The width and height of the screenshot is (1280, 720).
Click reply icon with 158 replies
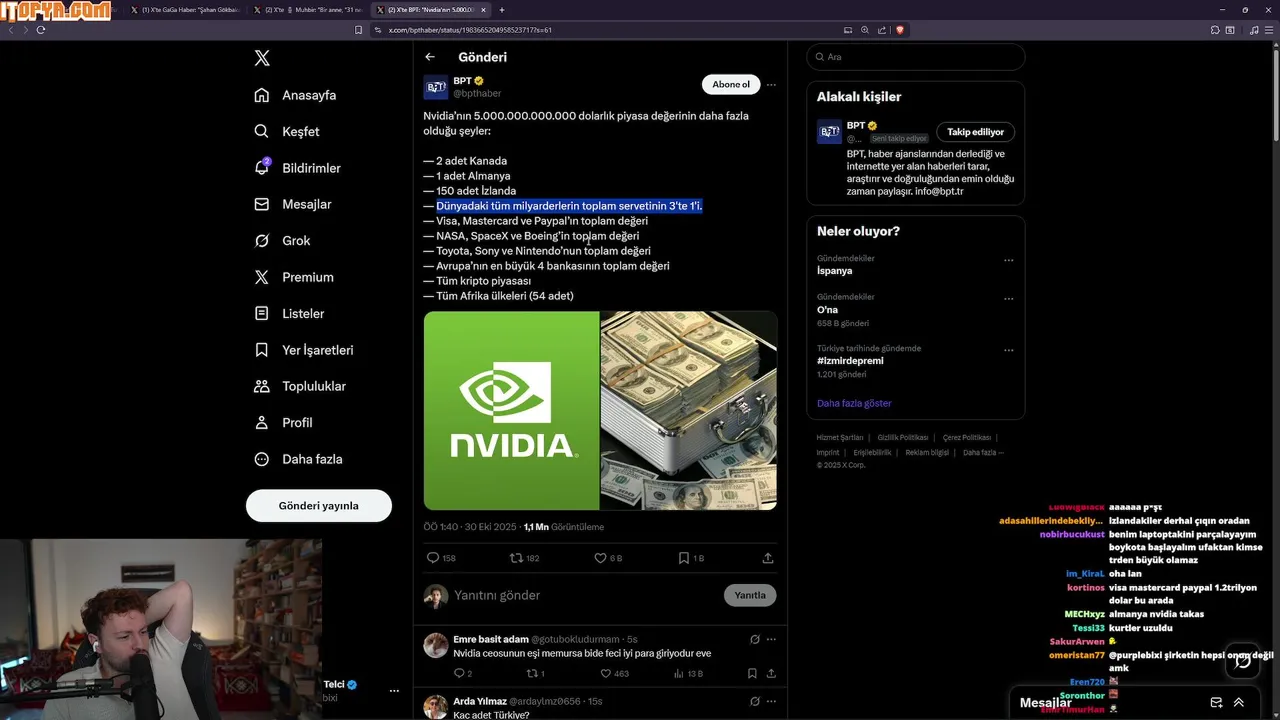(x=441, y=558)
